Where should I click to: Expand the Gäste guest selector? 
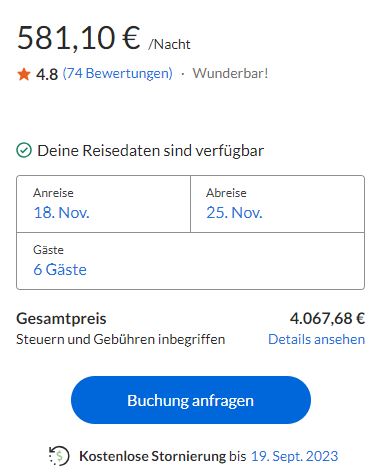pyautogui.click(x=190, y=261)
